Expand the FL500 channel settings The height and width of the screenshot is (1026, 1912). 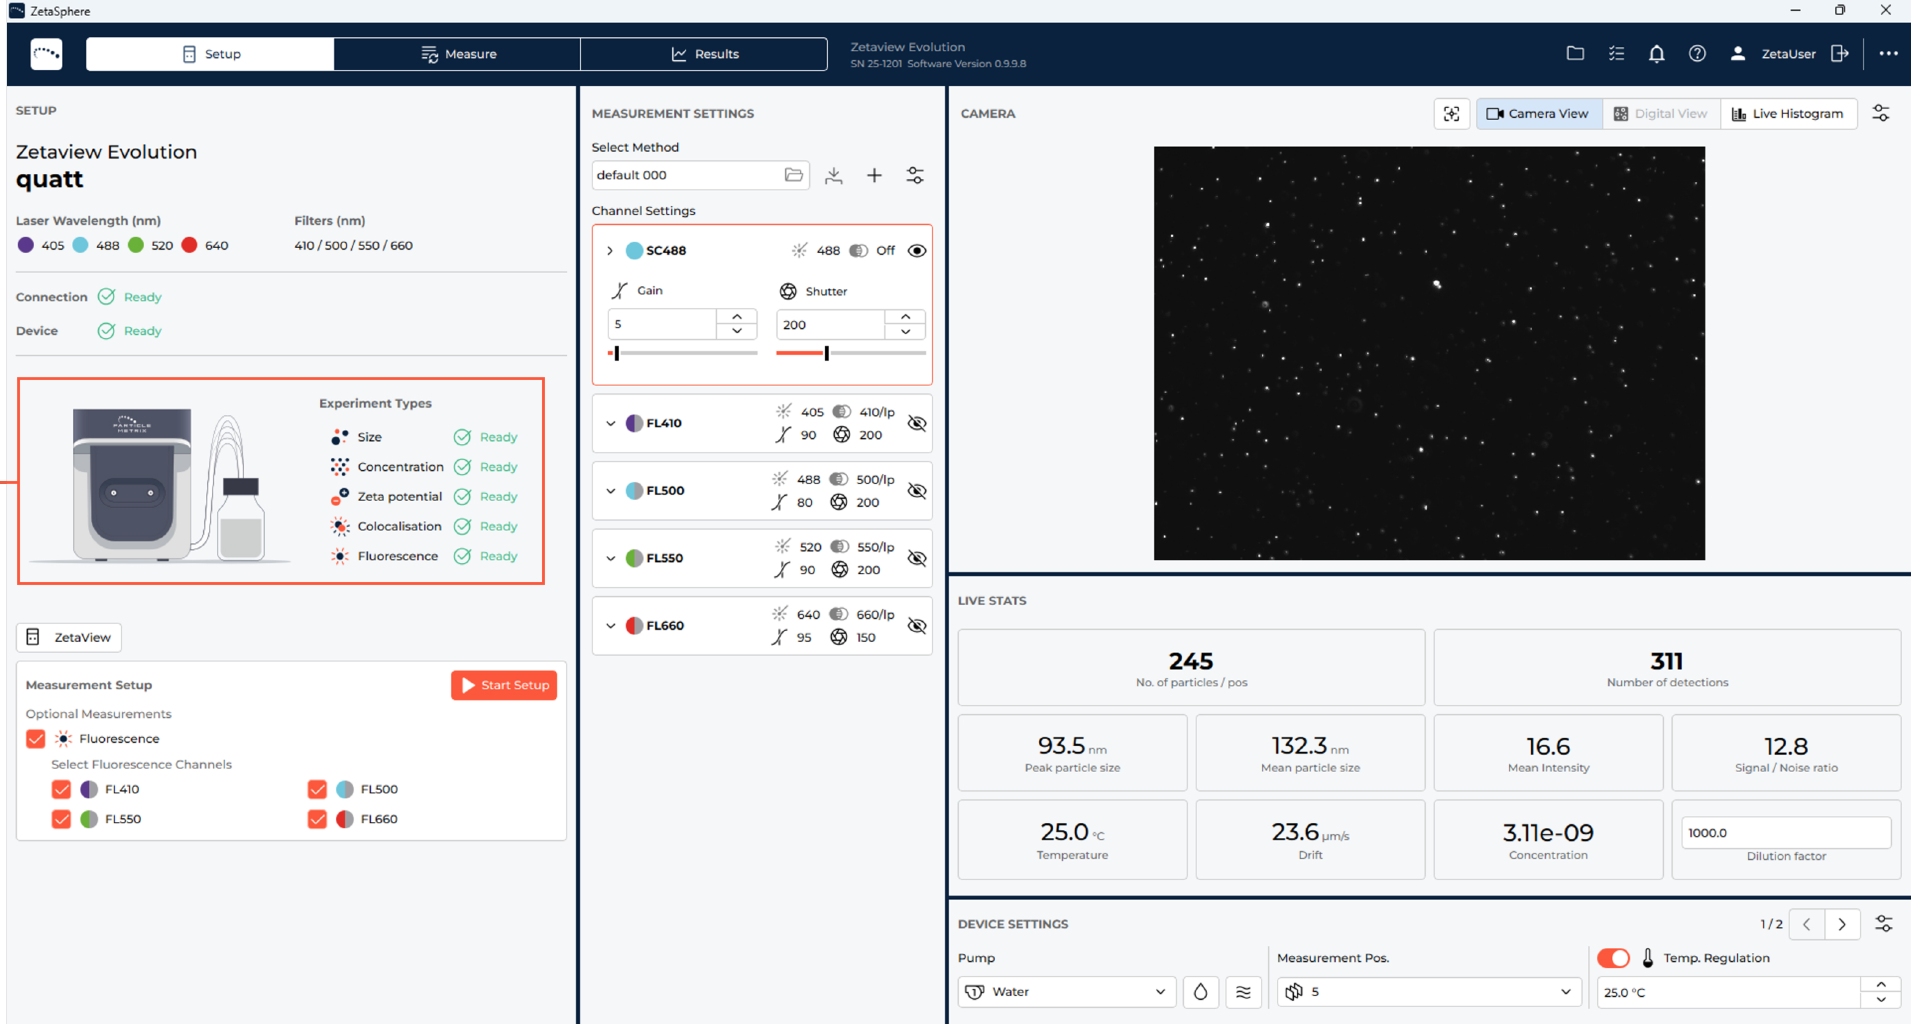click(611, 491)
